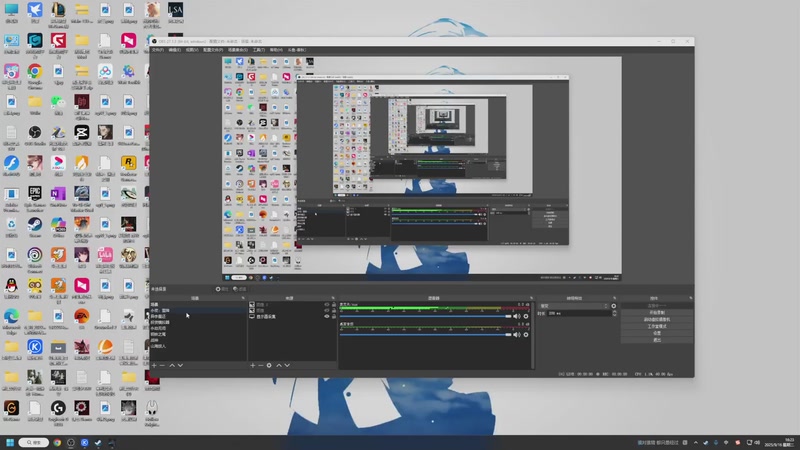Click the Settings button in the Controls dock

point(657,333)
